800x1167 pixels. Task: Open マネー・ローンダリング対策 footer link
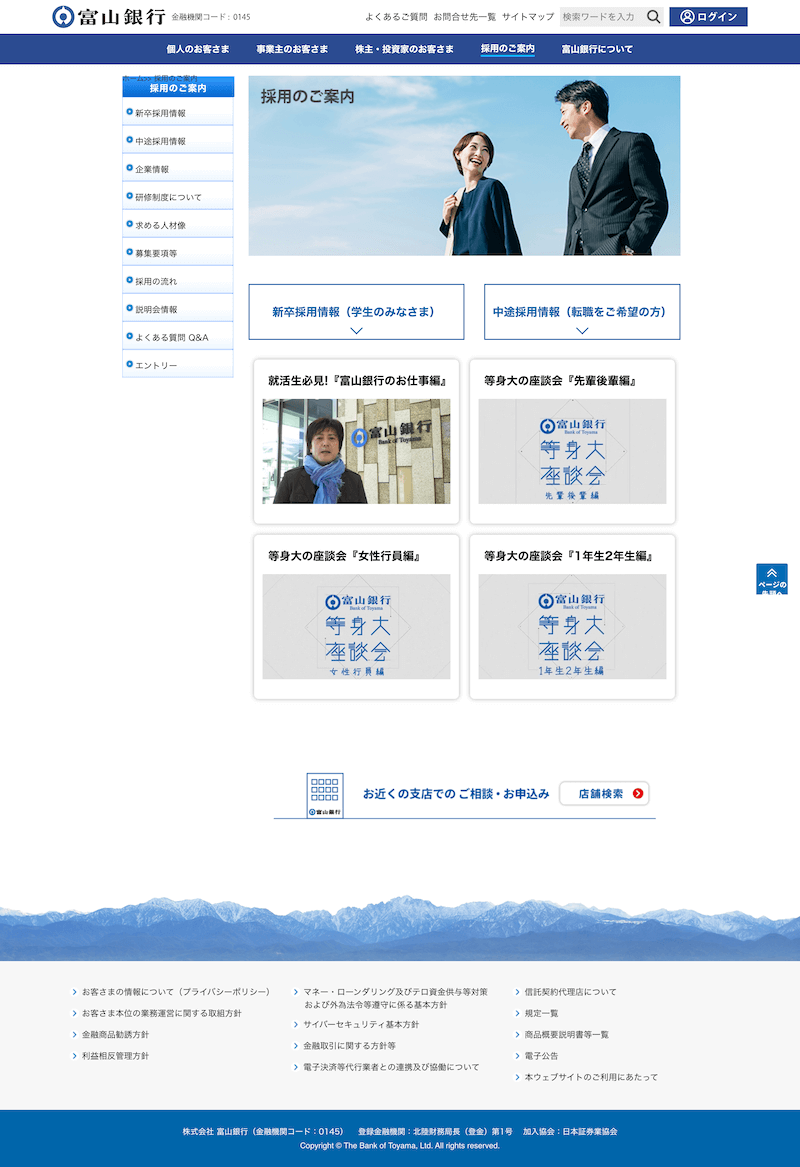pos(395,998)
